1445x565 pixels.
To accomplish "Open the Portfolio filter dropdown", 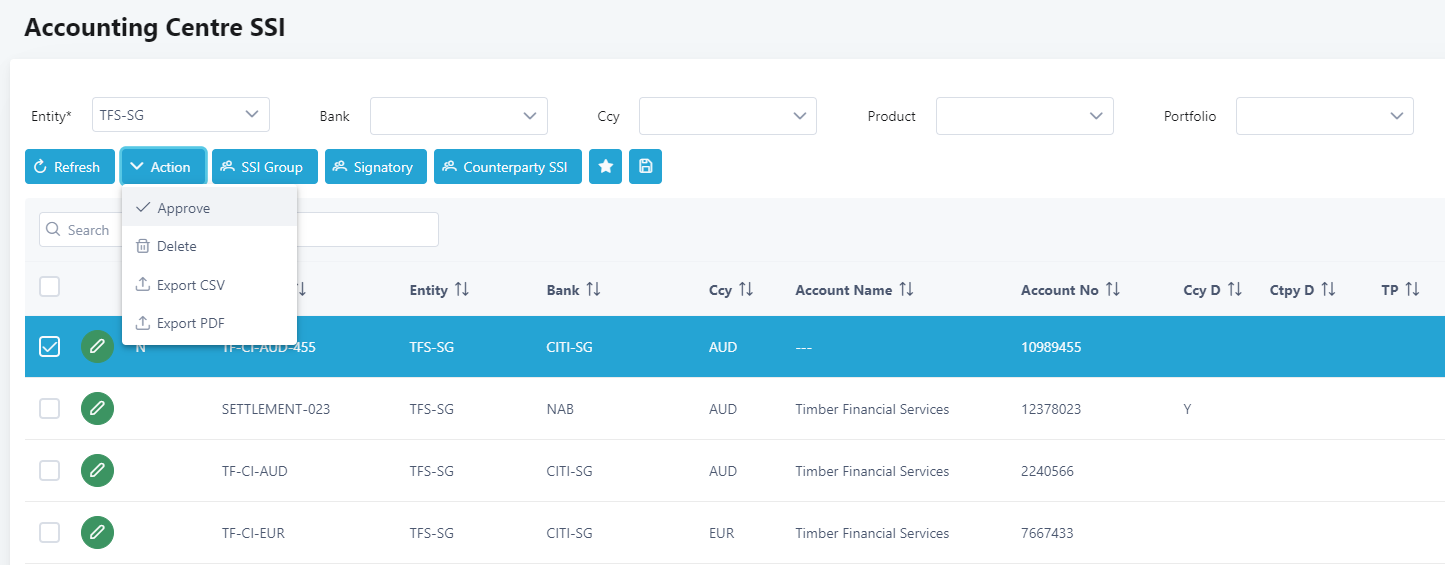I will pyautogui.click(x=1324, y=116).
